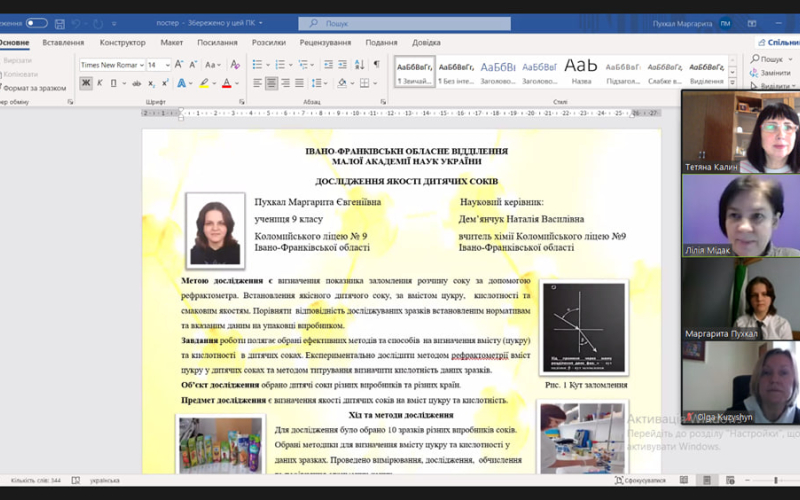Expand the styles gallery More arrow
This screenshot has height=500, width=800.
733,82
